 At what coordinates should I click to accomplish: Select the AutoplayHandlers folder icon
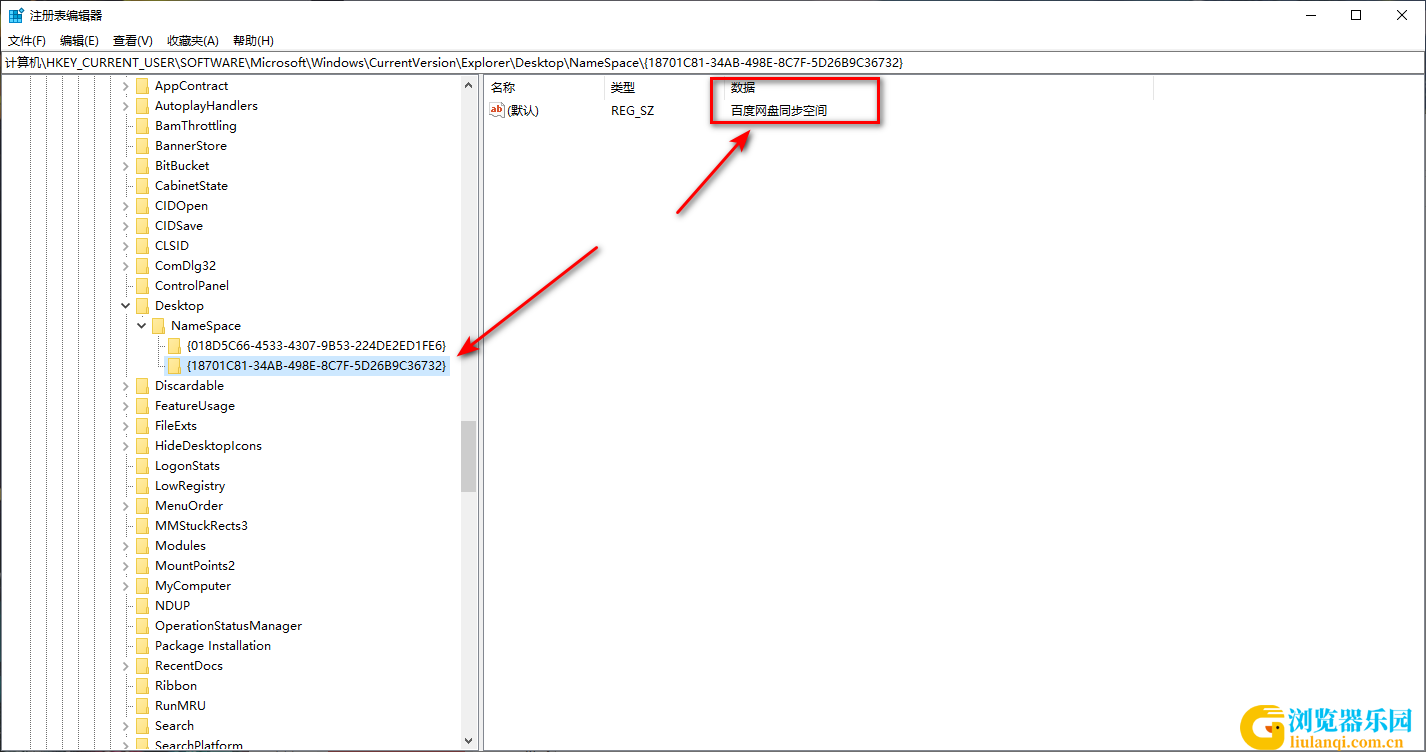tap(142, 106)
